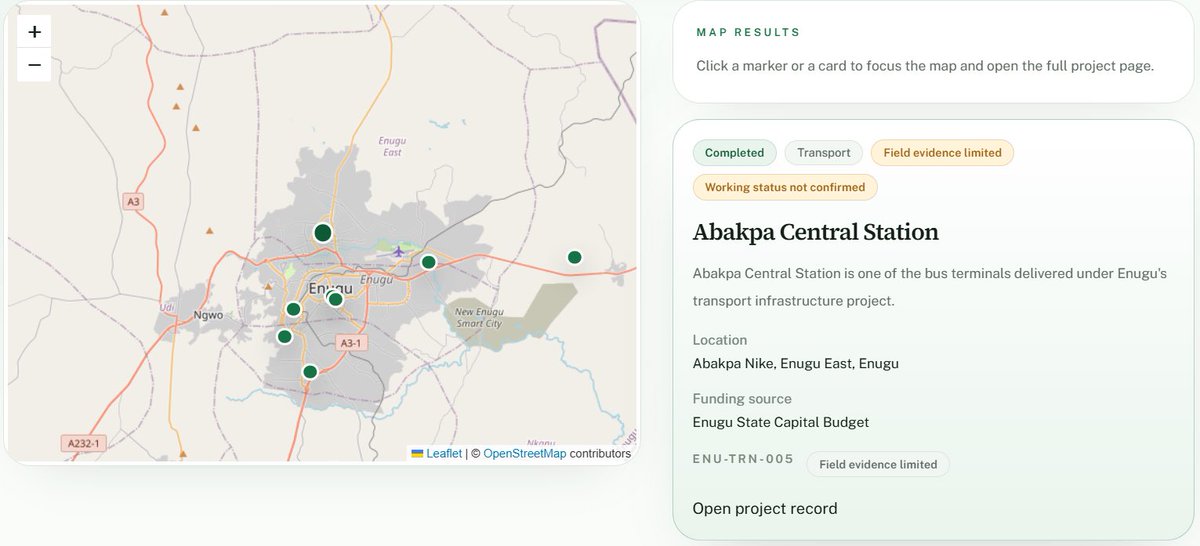This screenshot has height=546, width=1200.
Task: Open the OpenStreetMap contributors link
Action: pyautogui.click(x=525, y=453)
